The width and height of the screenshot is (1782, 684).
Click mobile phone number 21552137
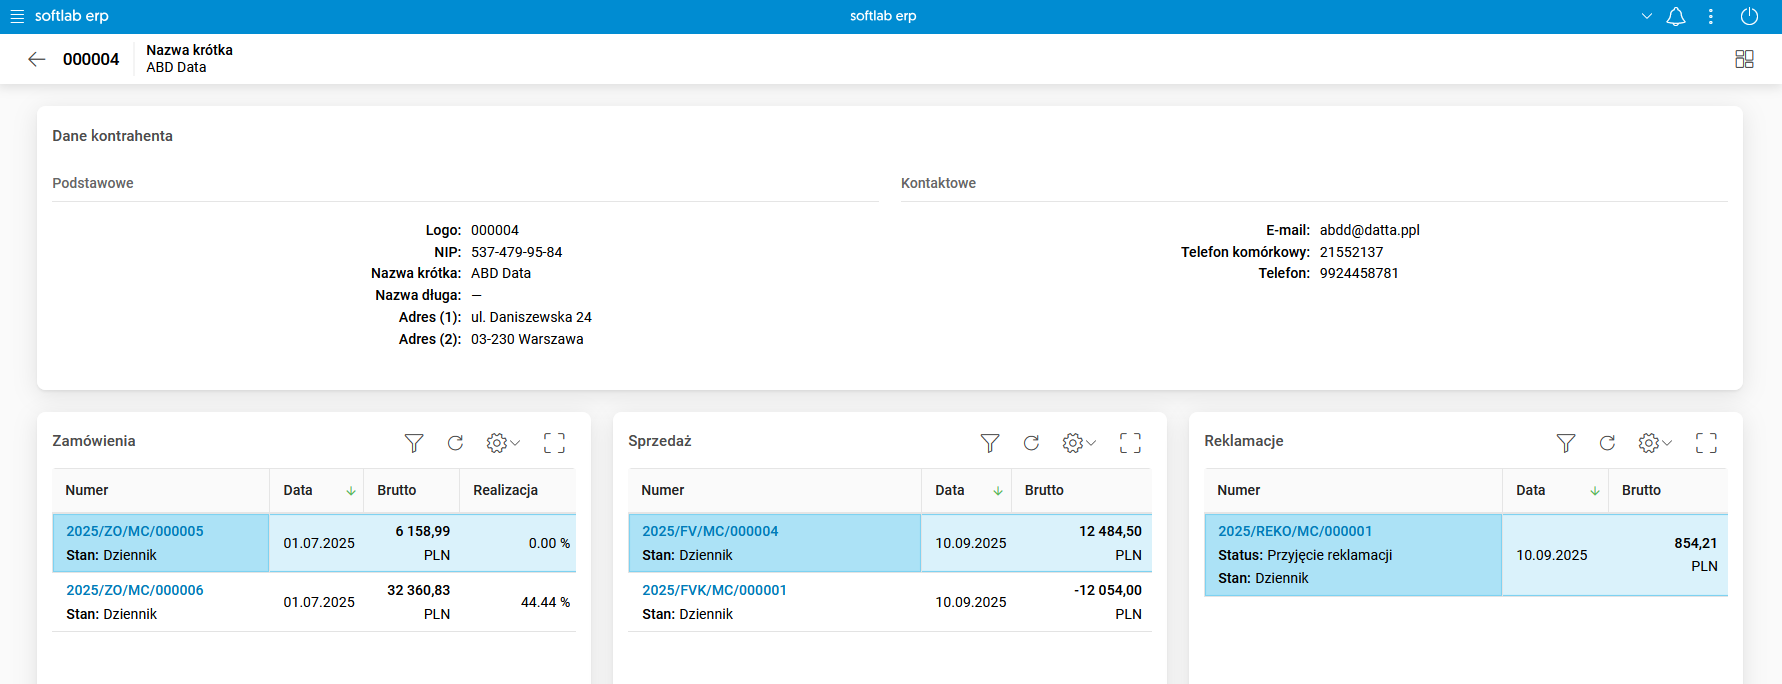[1351, 252]
